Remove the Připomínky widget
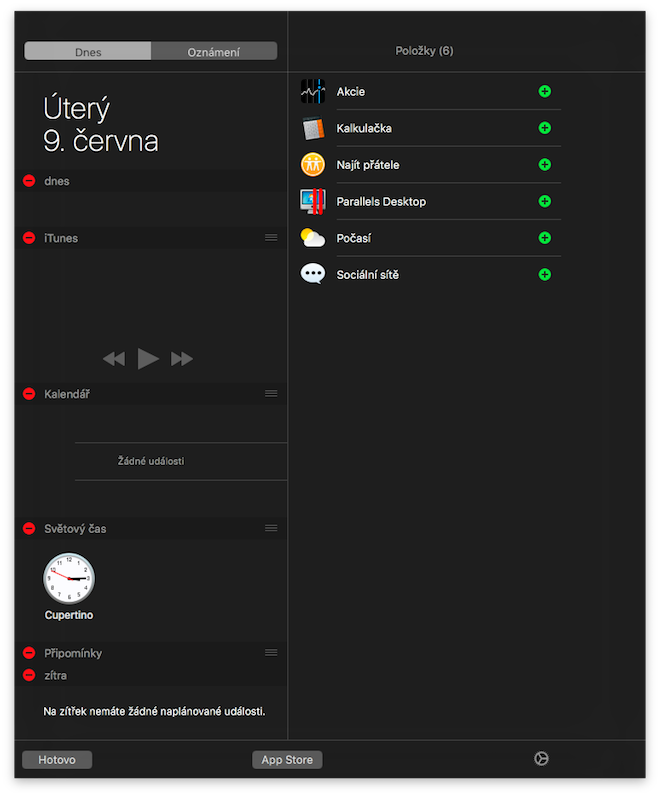 point(29,653)
